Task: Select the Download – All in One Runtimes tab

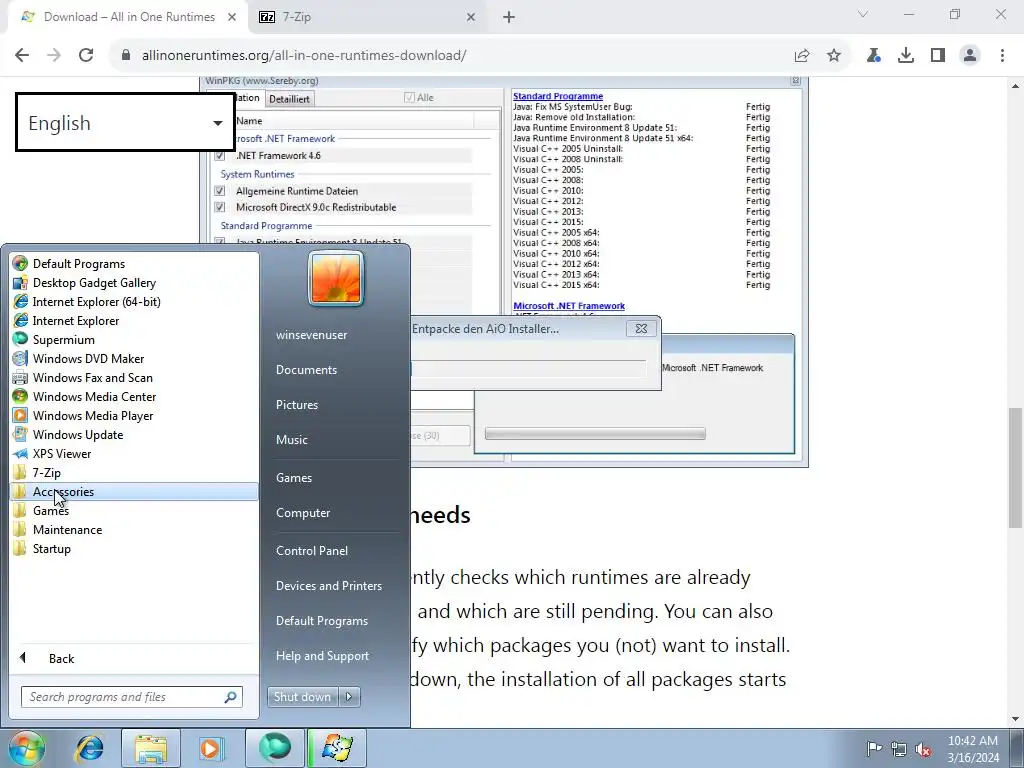Action: pyautogui.click(x=129, y=17)
